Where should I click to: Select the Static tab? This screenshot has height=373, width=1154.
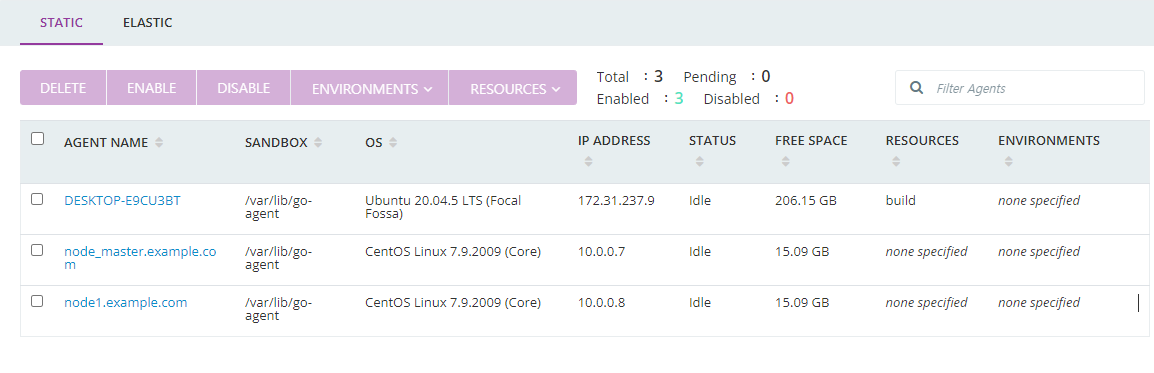[x=61, y=22]
